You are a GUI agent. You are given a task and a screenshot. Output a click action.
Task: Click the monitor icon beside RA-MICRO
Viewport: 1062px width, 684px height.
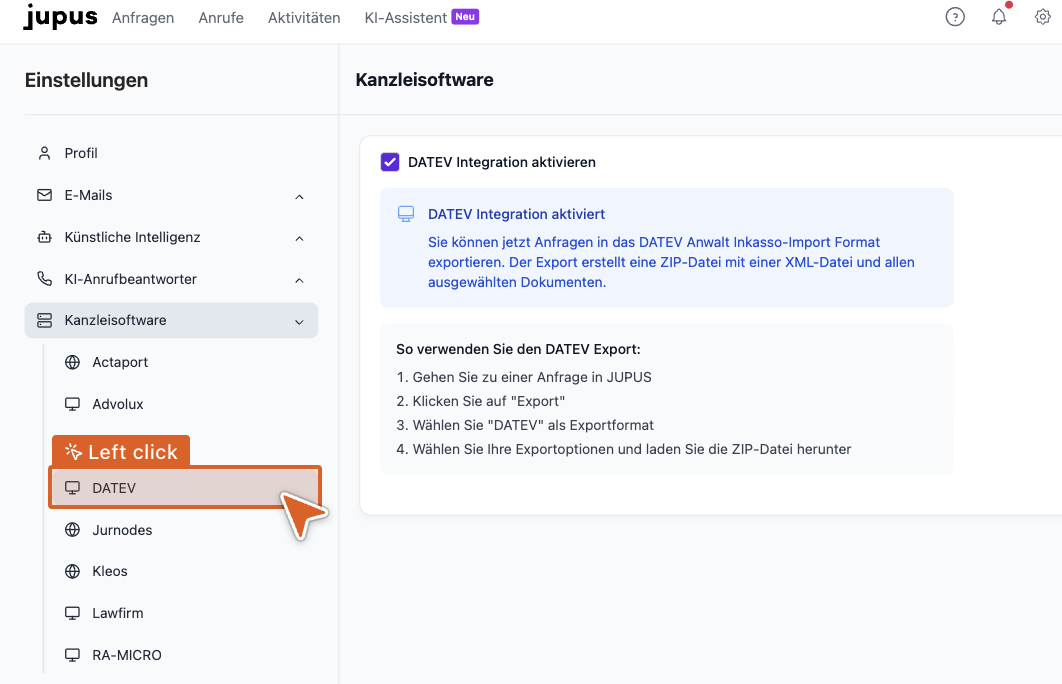(x=72, y=655)
